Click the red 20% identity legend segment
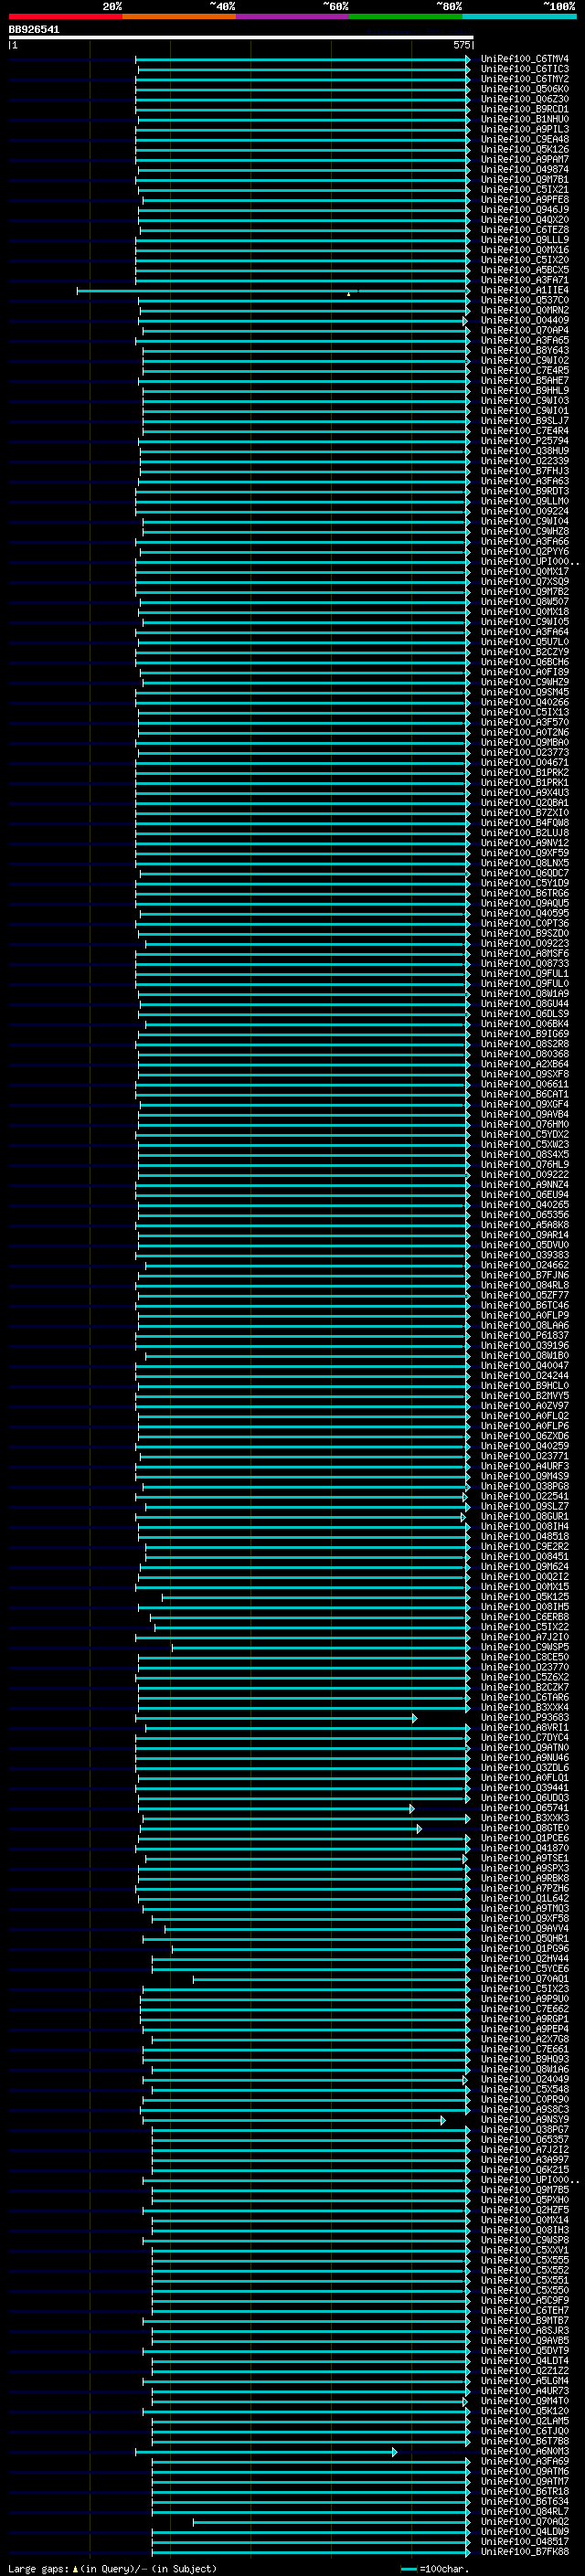Screen dimensions: 585x2576 (x=65, y=17)
